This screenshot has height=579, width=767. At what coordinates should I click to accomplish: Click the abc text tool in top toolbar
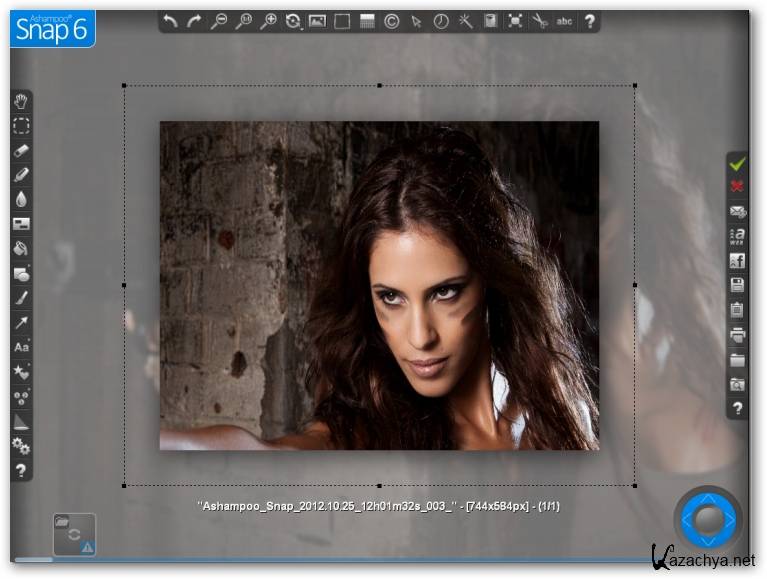coord(565,21)
